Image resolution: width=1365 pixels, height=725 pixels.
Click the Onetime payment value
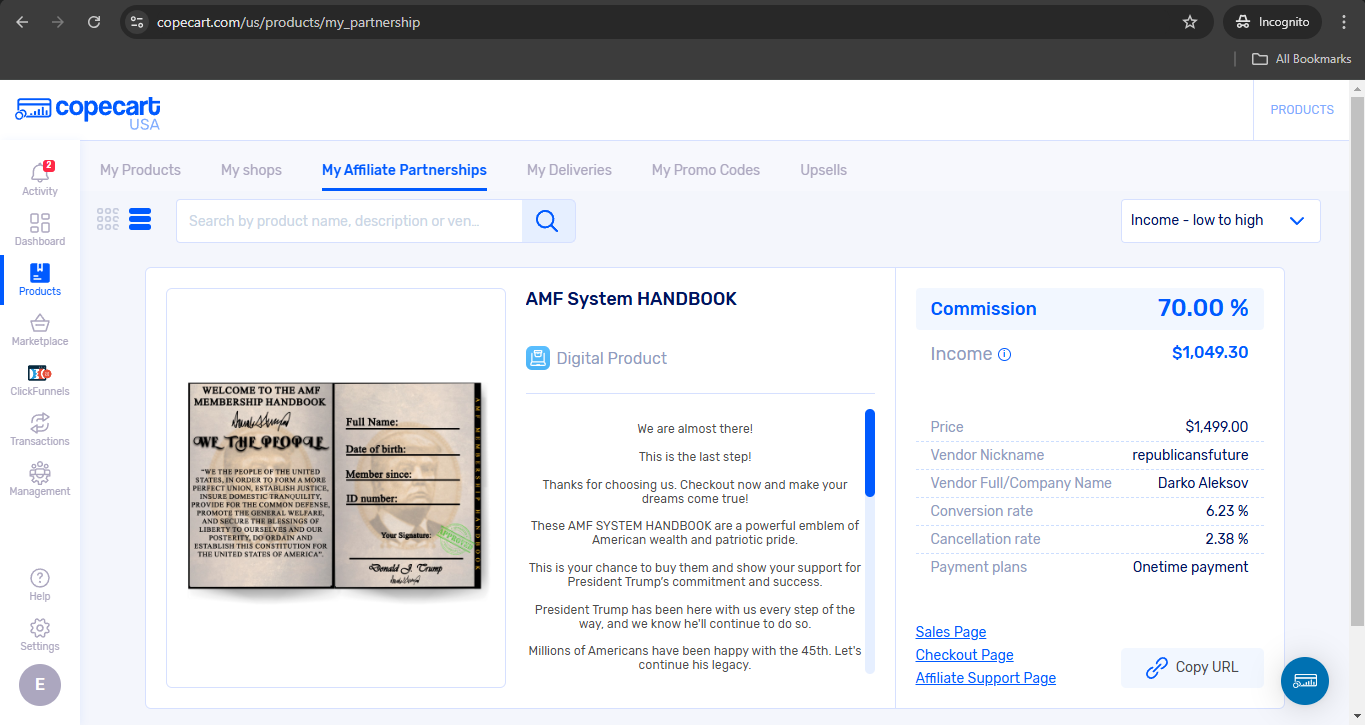pos(1190,567)
